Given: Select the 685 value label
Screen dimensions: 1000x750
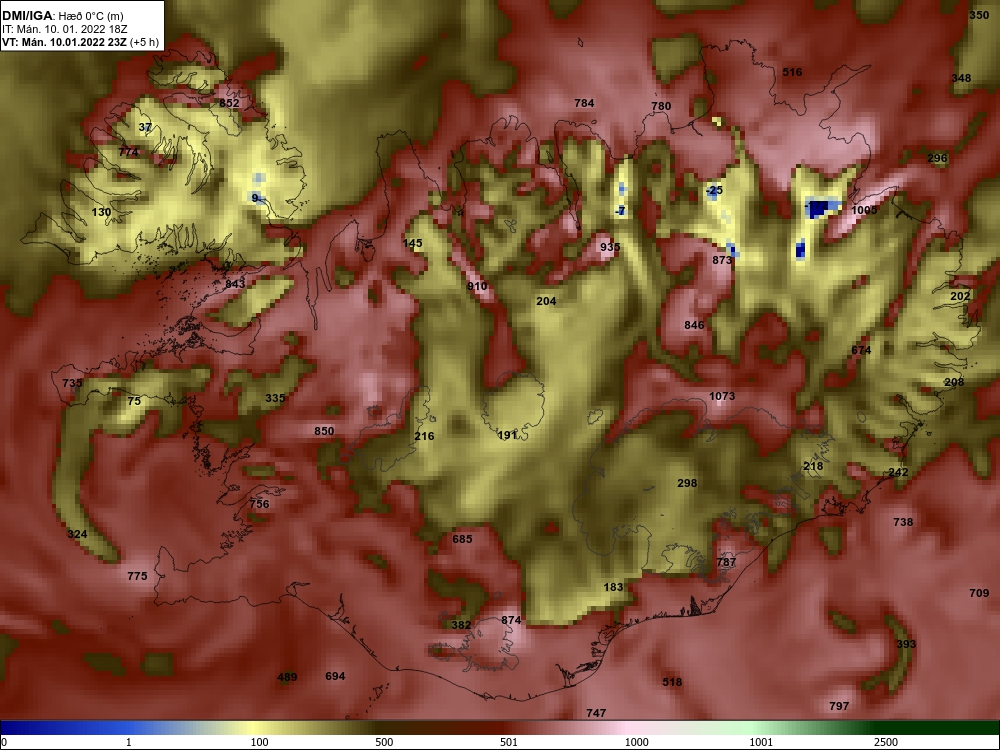Looking at the screenshot, I should [x=462, y=539].
